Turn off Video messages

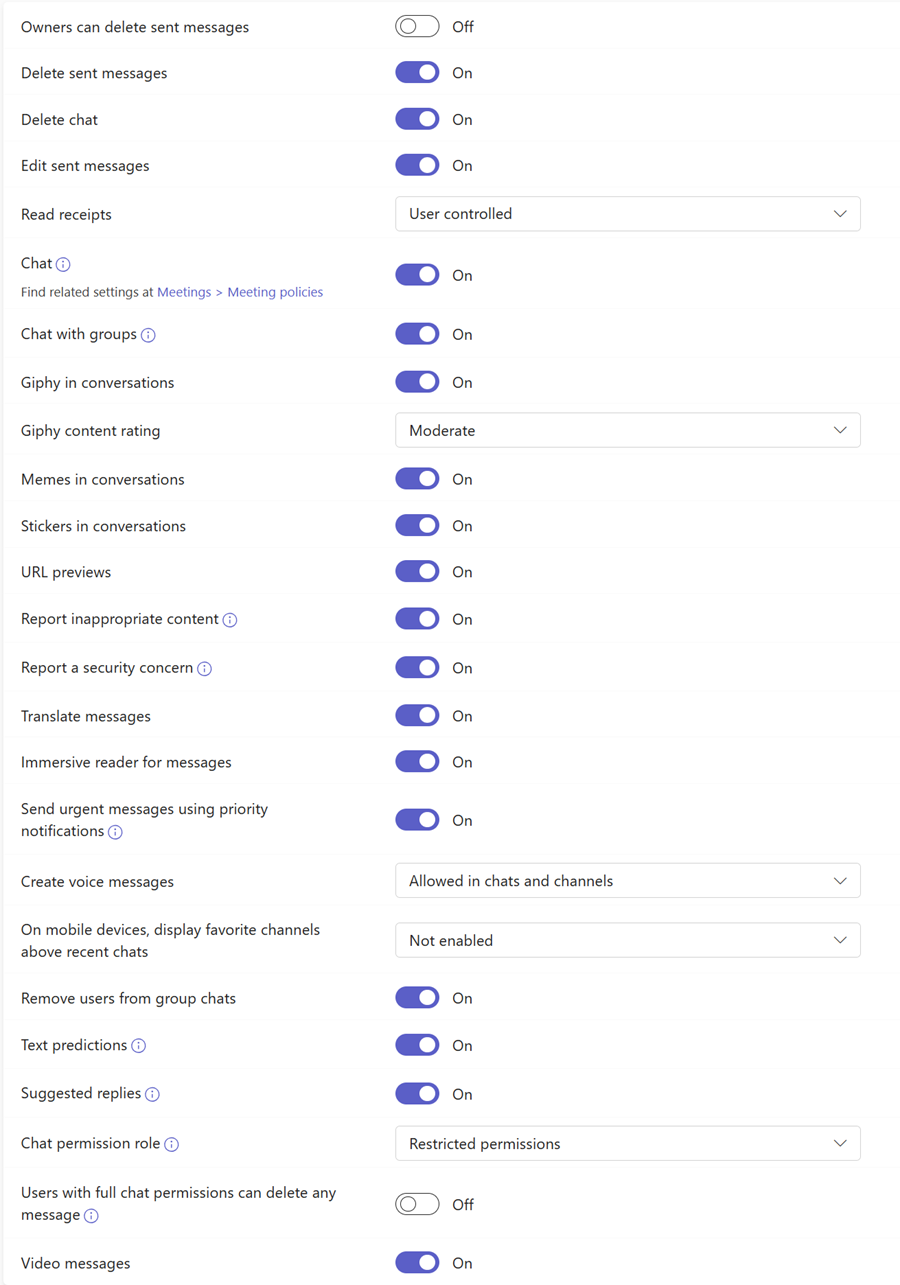(417, 1262)
